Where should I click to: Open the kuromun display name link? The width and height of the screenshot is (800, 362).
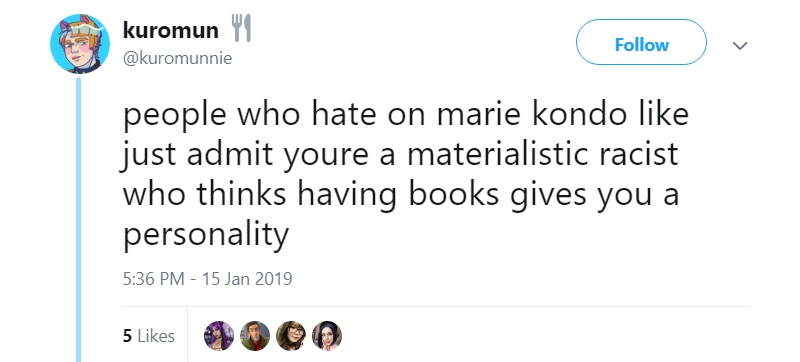[x=171, y=31]
